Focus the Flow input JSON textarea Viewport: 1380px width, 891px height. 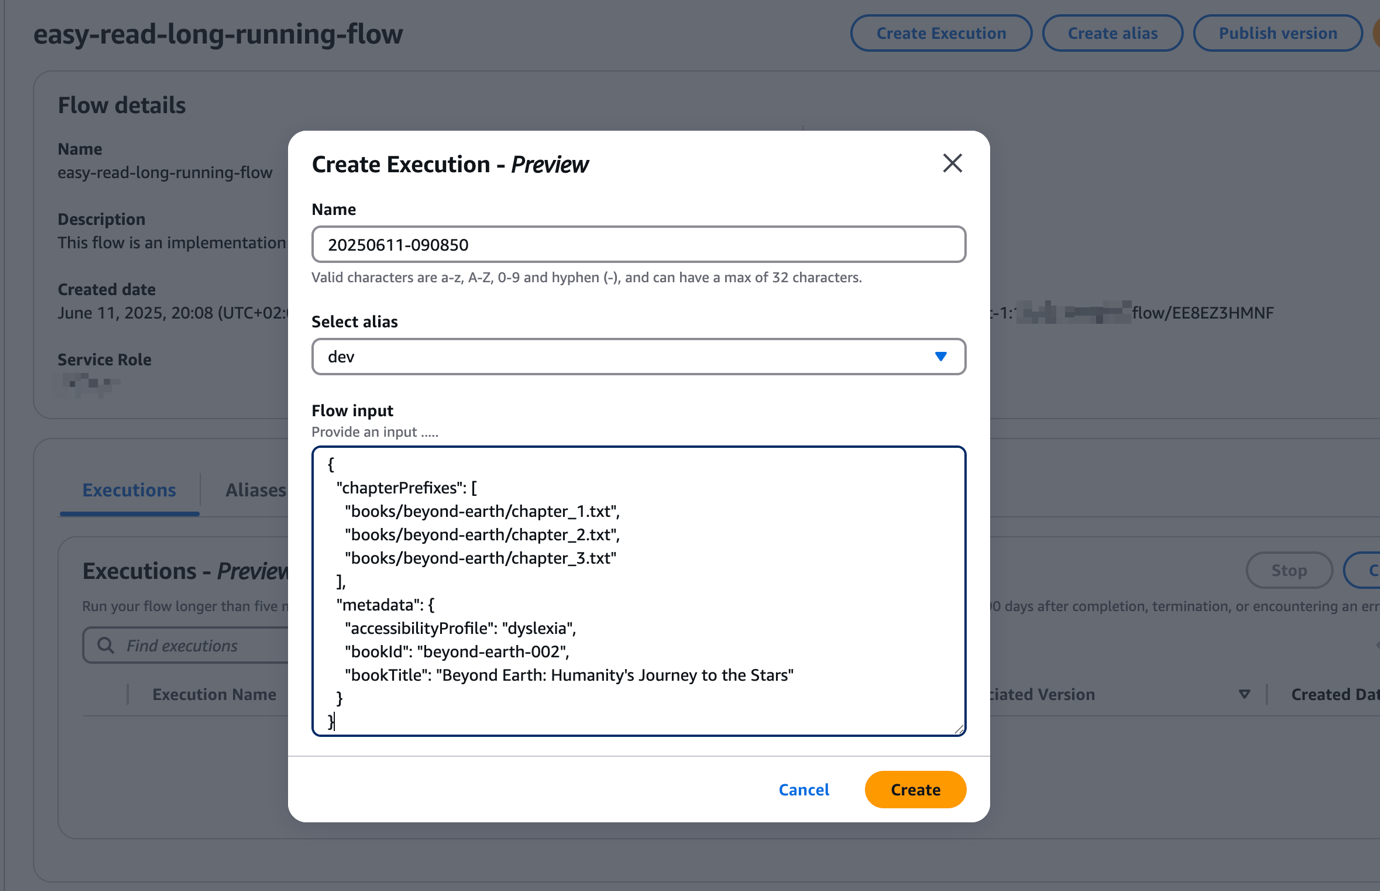point(639,590)
